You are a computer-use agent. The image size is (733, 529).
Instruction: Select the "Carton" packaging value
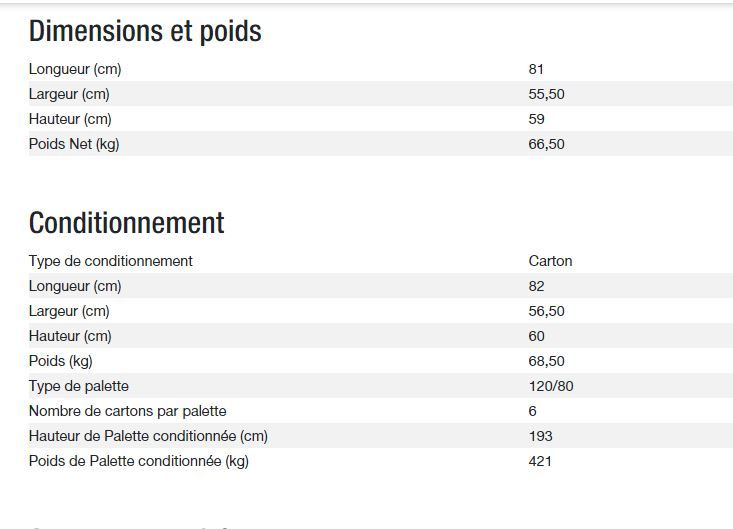550,261
